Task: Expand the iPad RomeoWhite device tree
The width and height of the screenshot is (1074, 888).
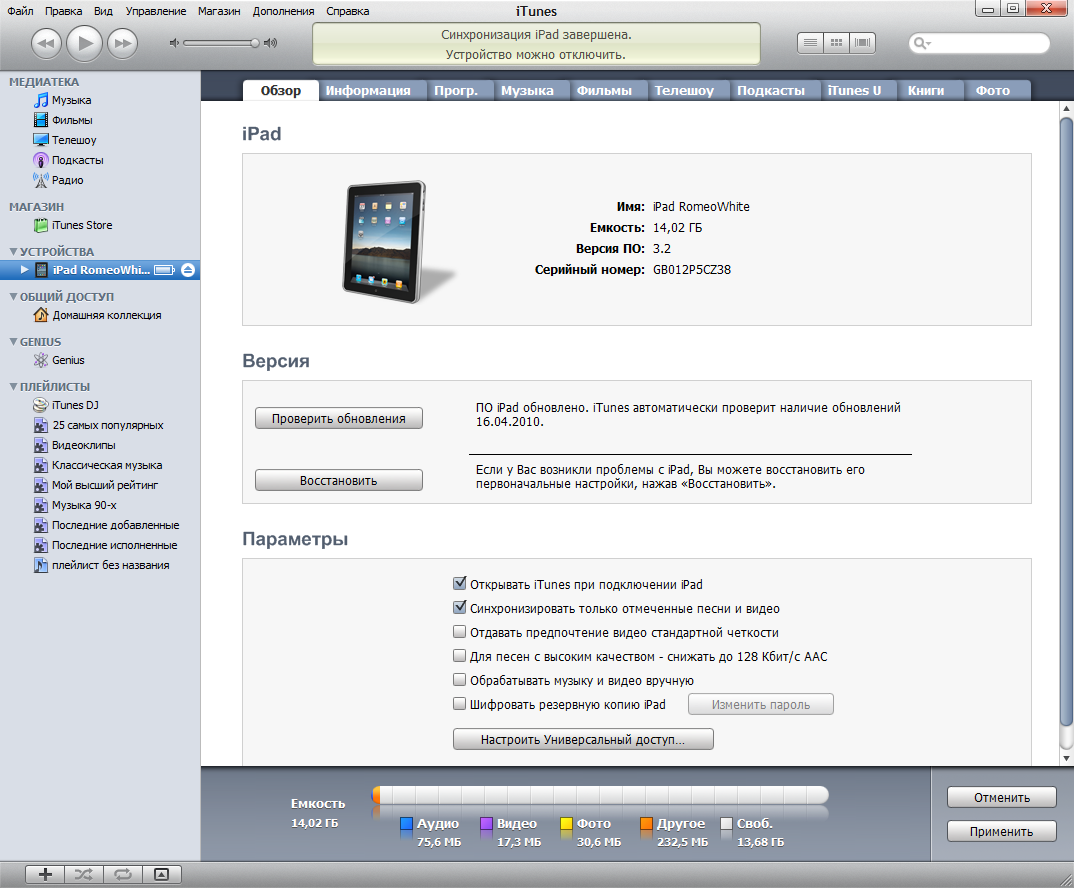Action: (x=25, y=270)
